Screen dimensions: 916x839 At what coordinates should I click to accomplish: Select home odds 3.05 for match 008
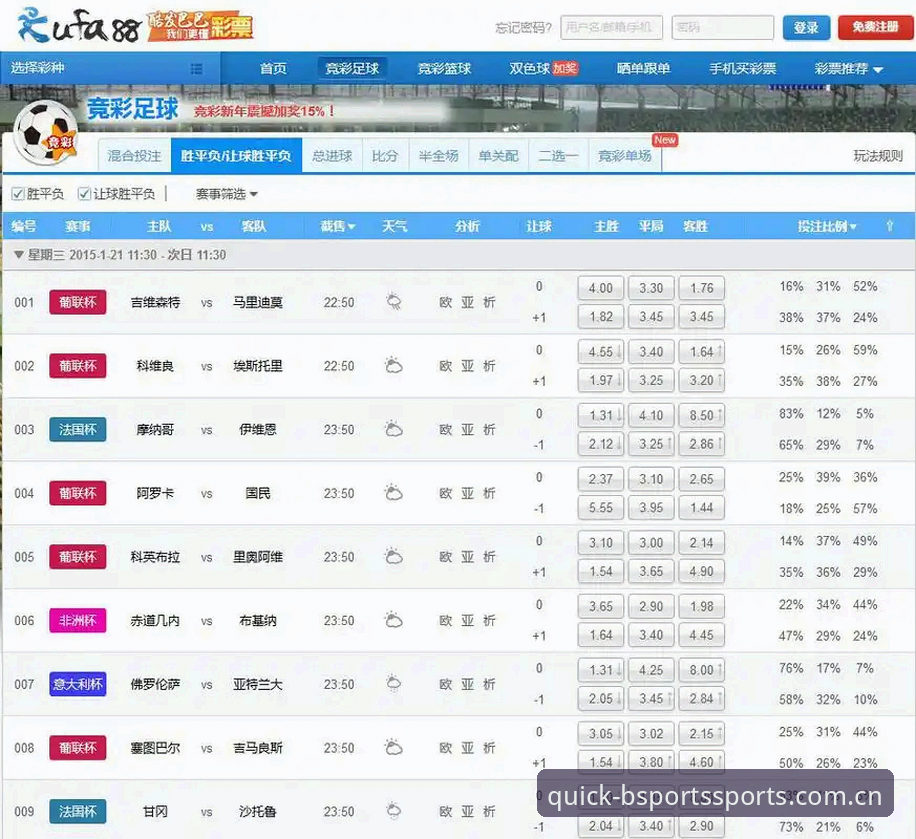pyautogui.click(x=601, y=734)
